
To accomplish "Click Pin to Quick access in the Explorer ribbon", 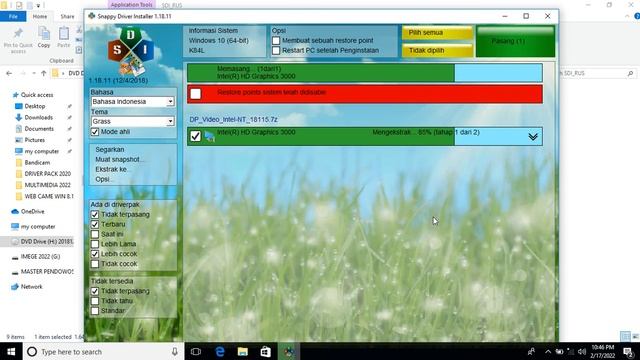I will pyautogui.click(x=18, y=40).
